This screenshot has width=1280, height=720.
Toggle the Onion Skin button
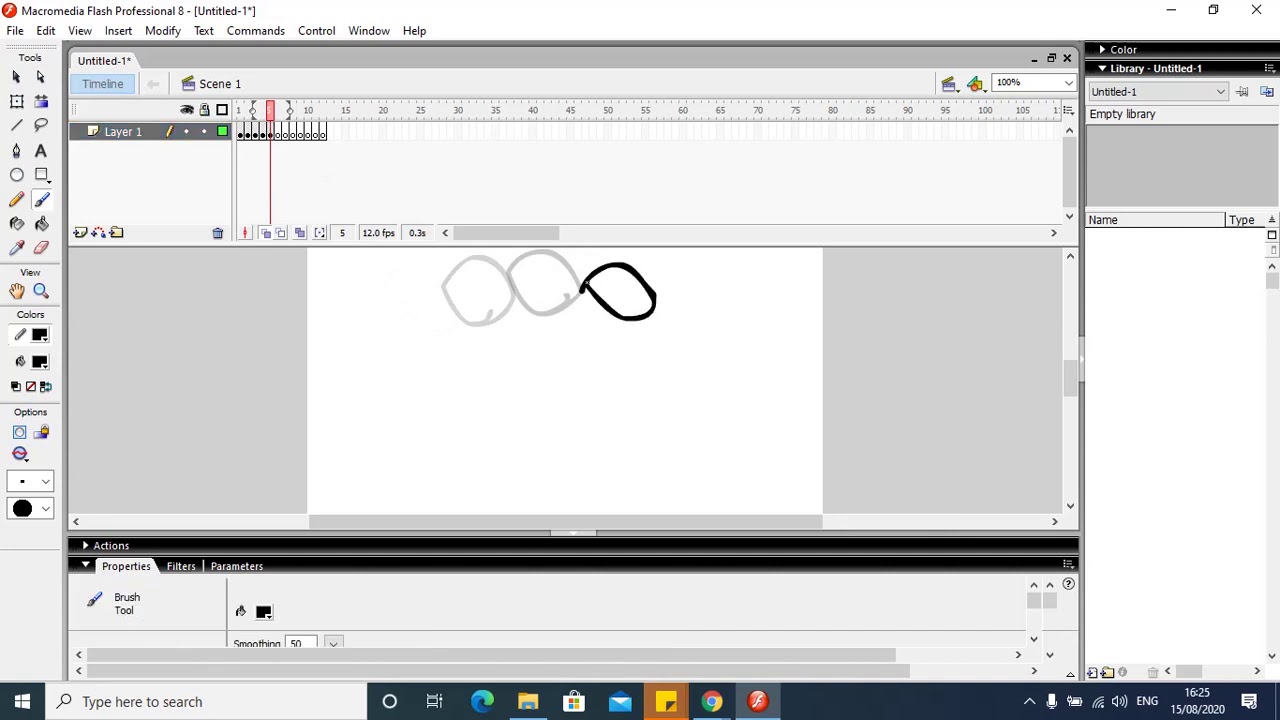[x=265, y=233]
